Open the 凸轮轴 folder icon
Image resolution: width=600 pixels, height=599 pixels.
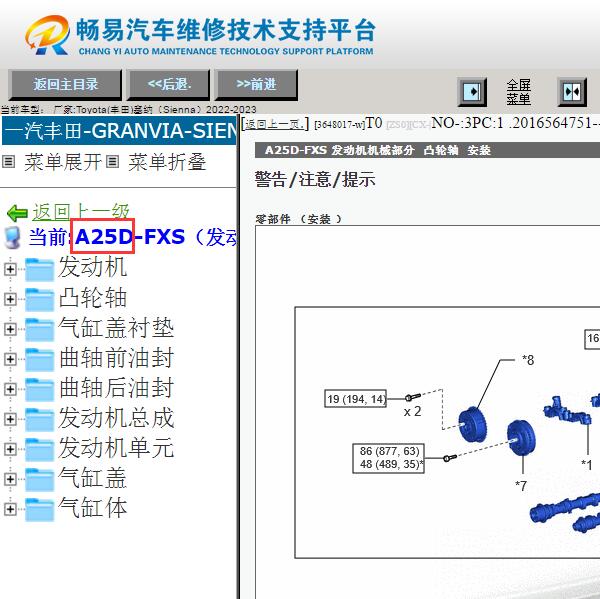[x=39, y=299]
